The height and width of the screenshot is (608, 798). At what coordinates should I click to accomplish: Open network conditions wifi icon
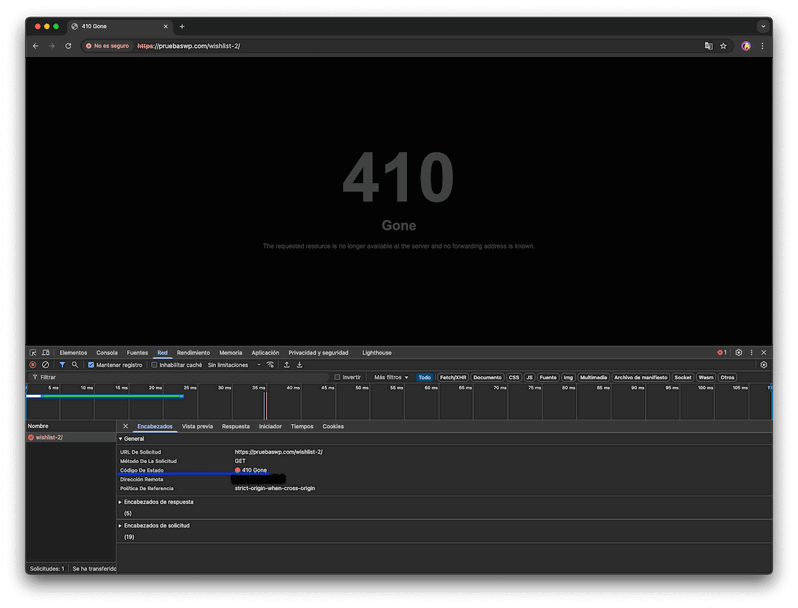[270, 365]
